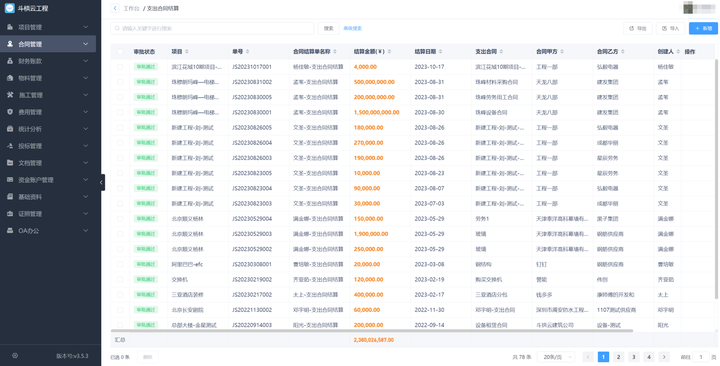Viewport: 720px width, 366px height.
Task: Sort by 合同结算单名称 column arrows
Action: [335, 52]
